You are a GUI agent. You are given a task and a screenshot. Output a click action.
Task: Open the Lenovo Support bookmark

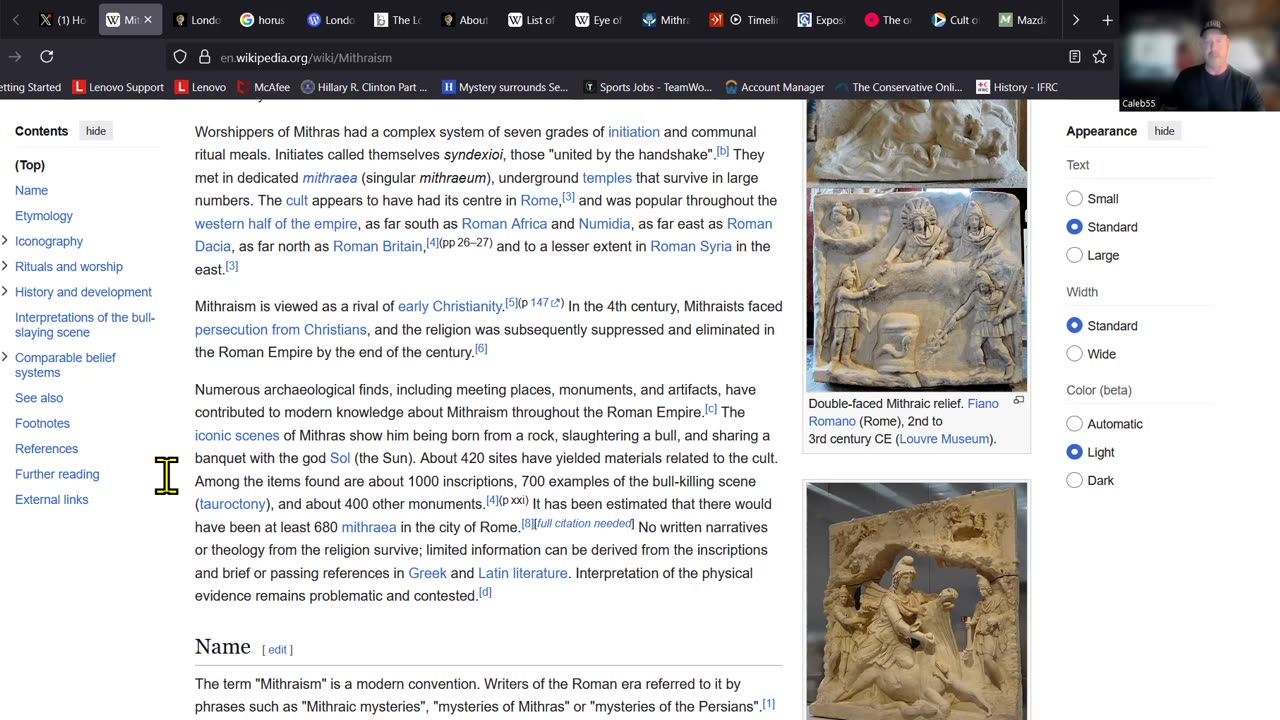point(119,87)
